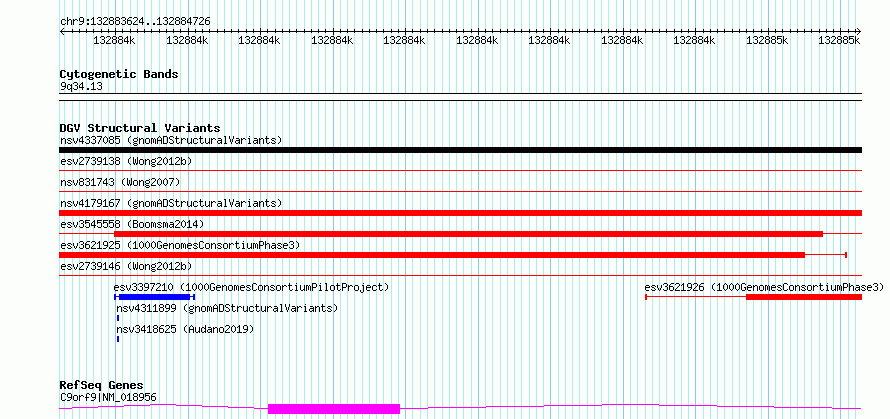Click the esv2739138 (Wong2012b) label
The image size is (890, 419).
coord(126,161)
